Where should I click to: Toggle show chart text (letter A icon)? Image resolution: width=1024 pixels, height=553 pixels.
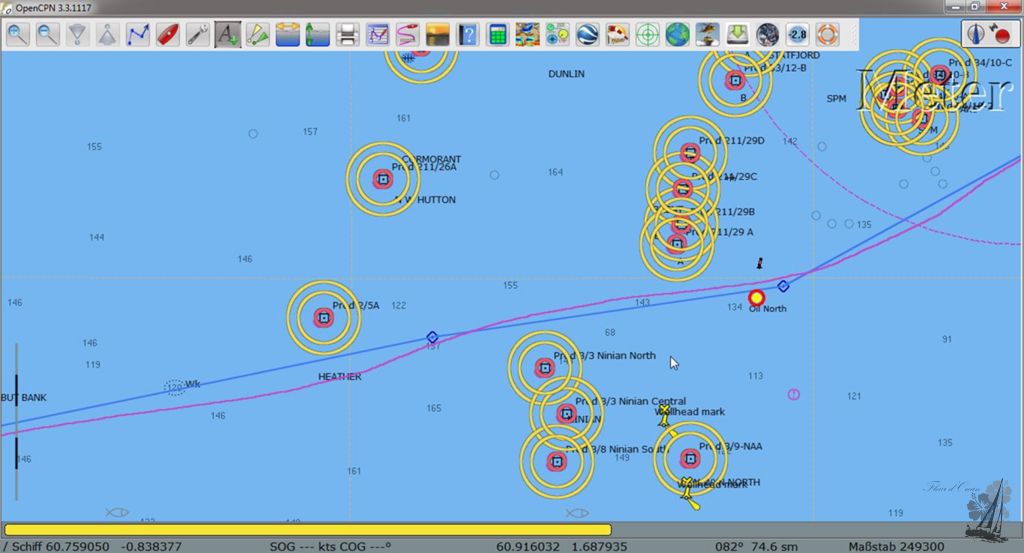coord(228,34)
